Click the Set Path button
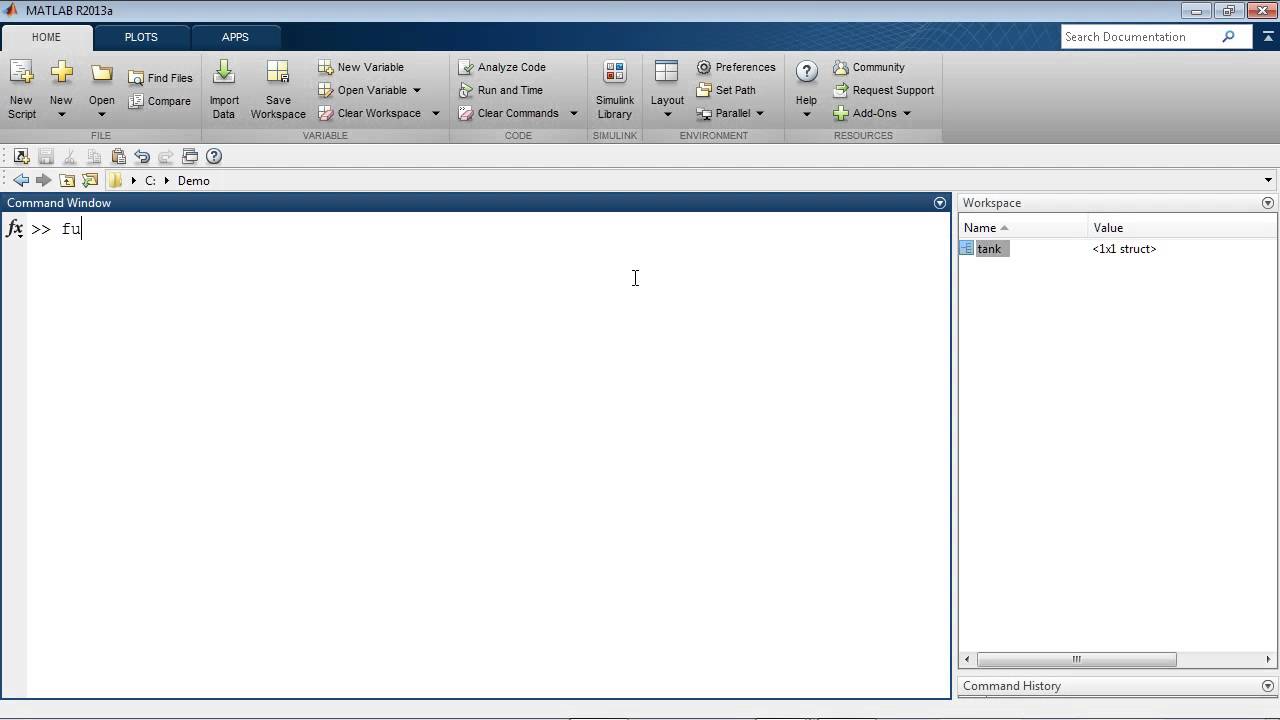Screen dimensions: 1280x720 coord(726,90)
